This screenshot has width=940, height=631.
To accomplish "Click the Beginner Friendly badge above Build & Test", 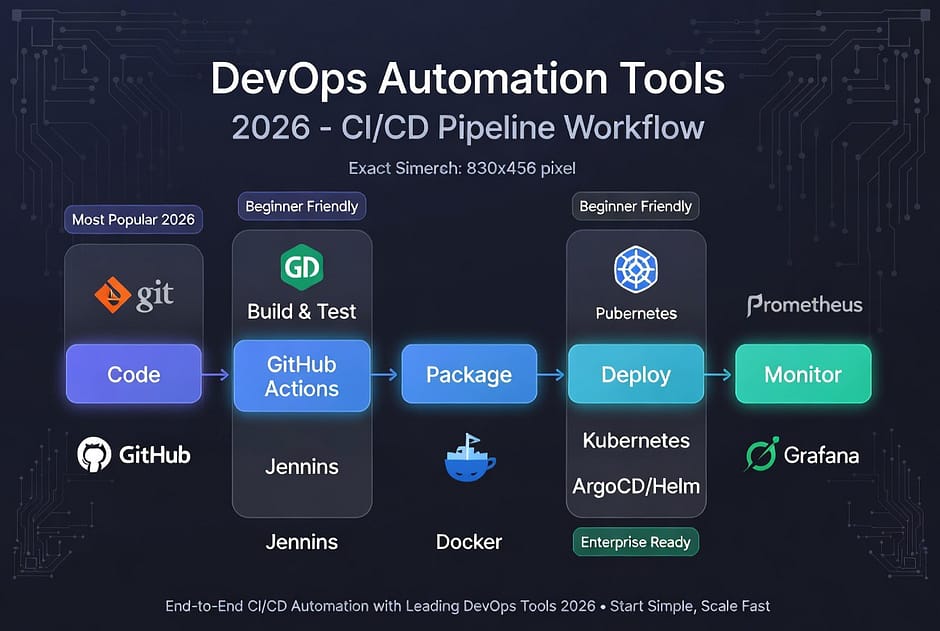I will pyautogui.click(x=302, y=207).
